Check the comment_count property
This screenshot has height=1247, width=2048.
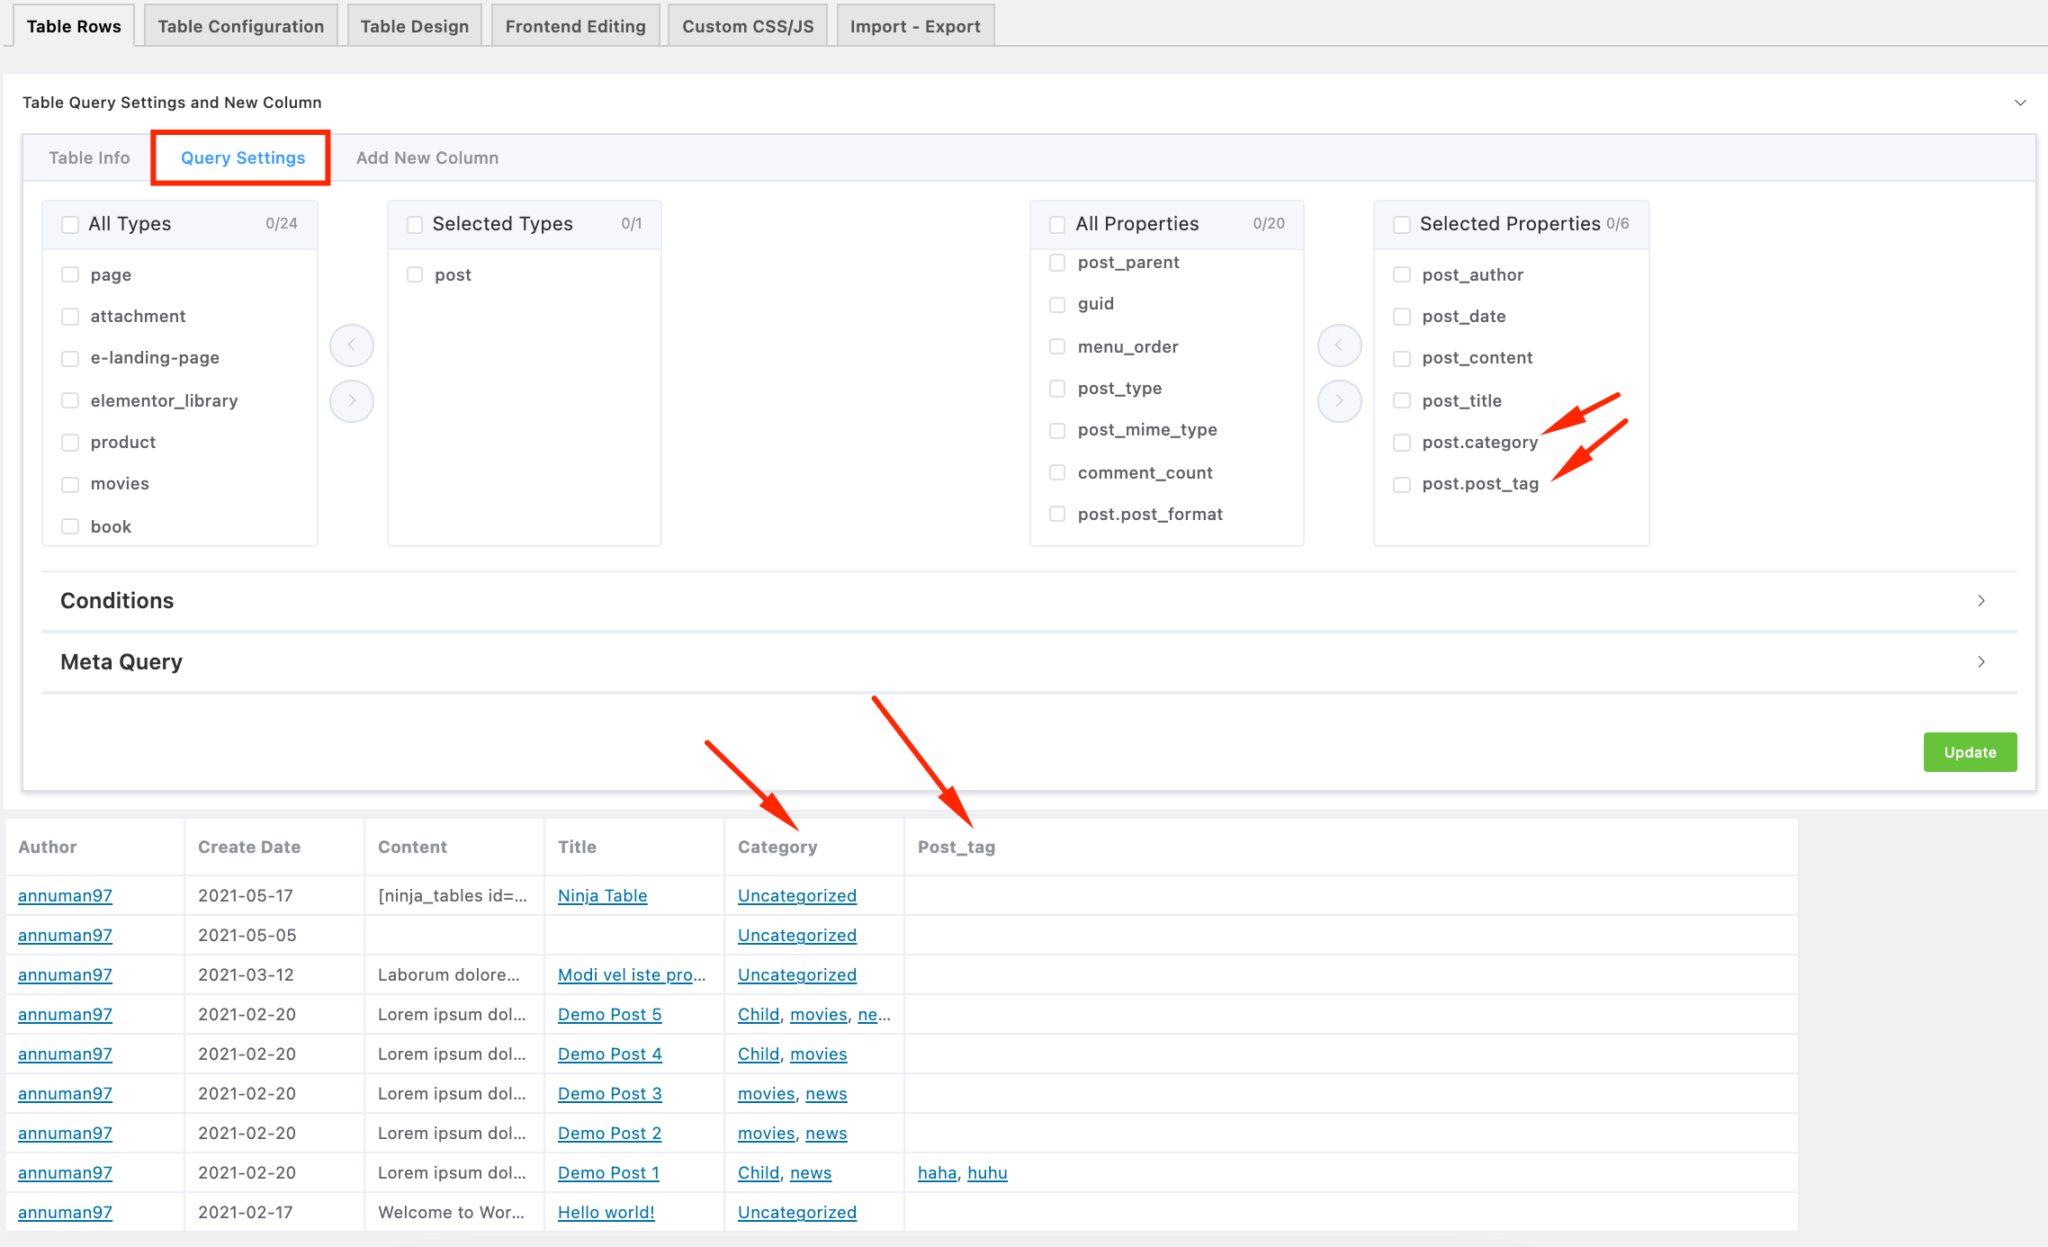(1057, 472)
